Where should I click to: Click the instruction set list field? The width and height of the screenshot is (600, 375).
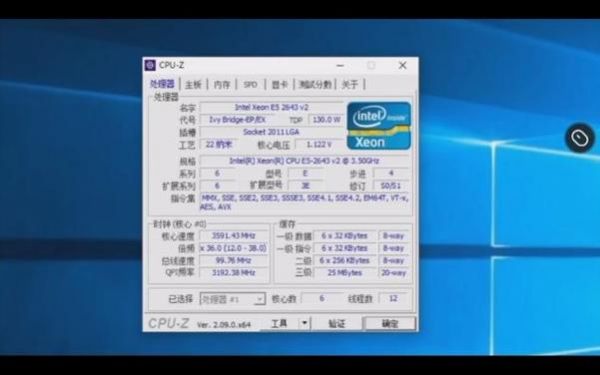(x=305, y=202)
